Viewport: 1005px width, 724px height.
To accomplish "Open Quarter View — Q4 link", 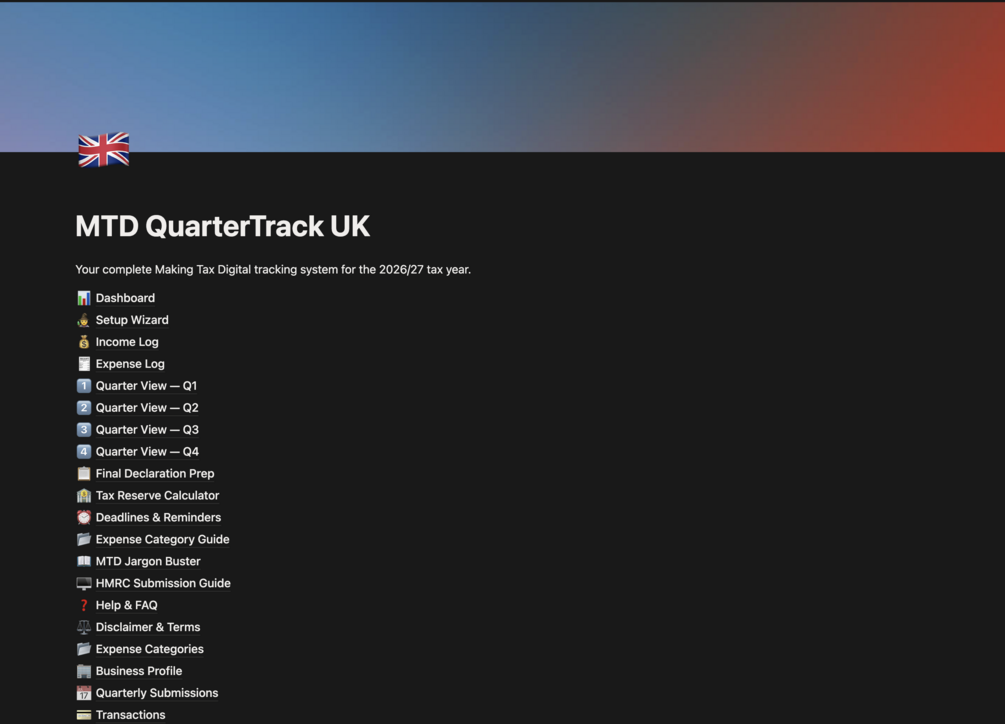I will coord(147,452).
